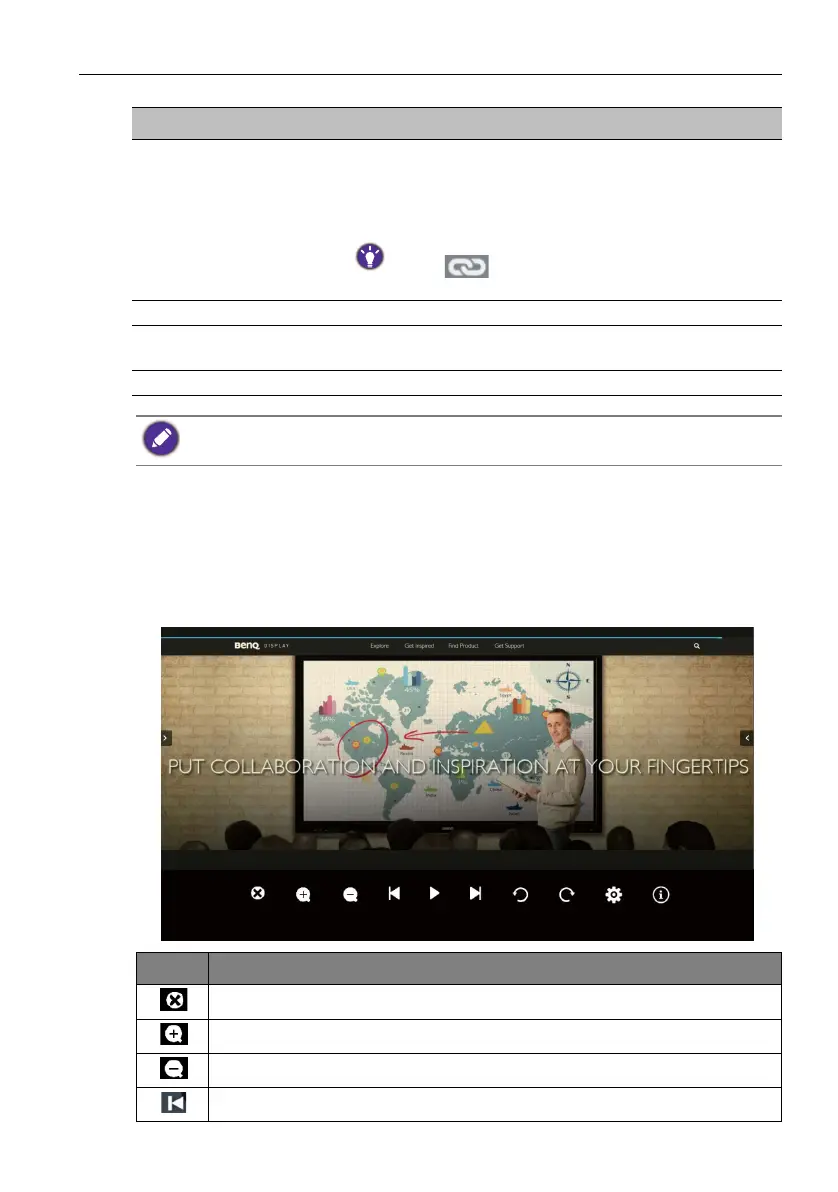The height and width of the screenshot is (1192, 838).
Task: Click the search magnifier icon on the BenQ site
Action: point(697,646)
